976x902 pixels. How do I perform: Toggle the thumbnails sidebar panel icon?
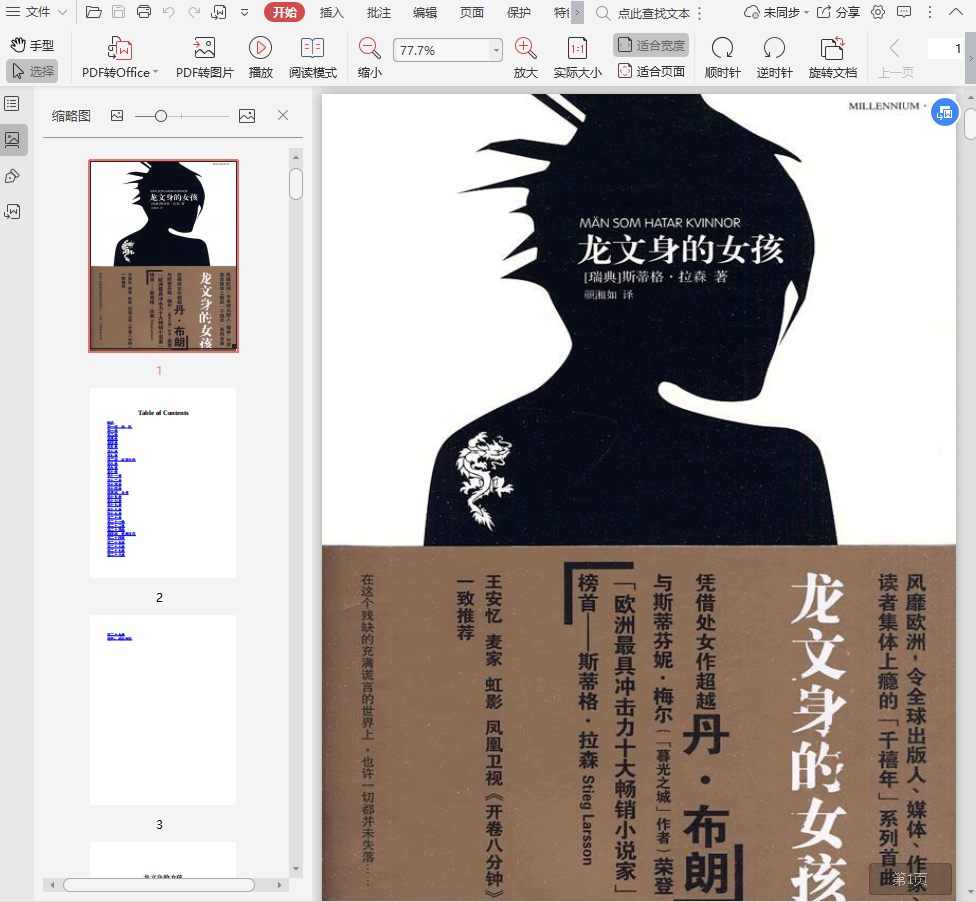[12, 139]
